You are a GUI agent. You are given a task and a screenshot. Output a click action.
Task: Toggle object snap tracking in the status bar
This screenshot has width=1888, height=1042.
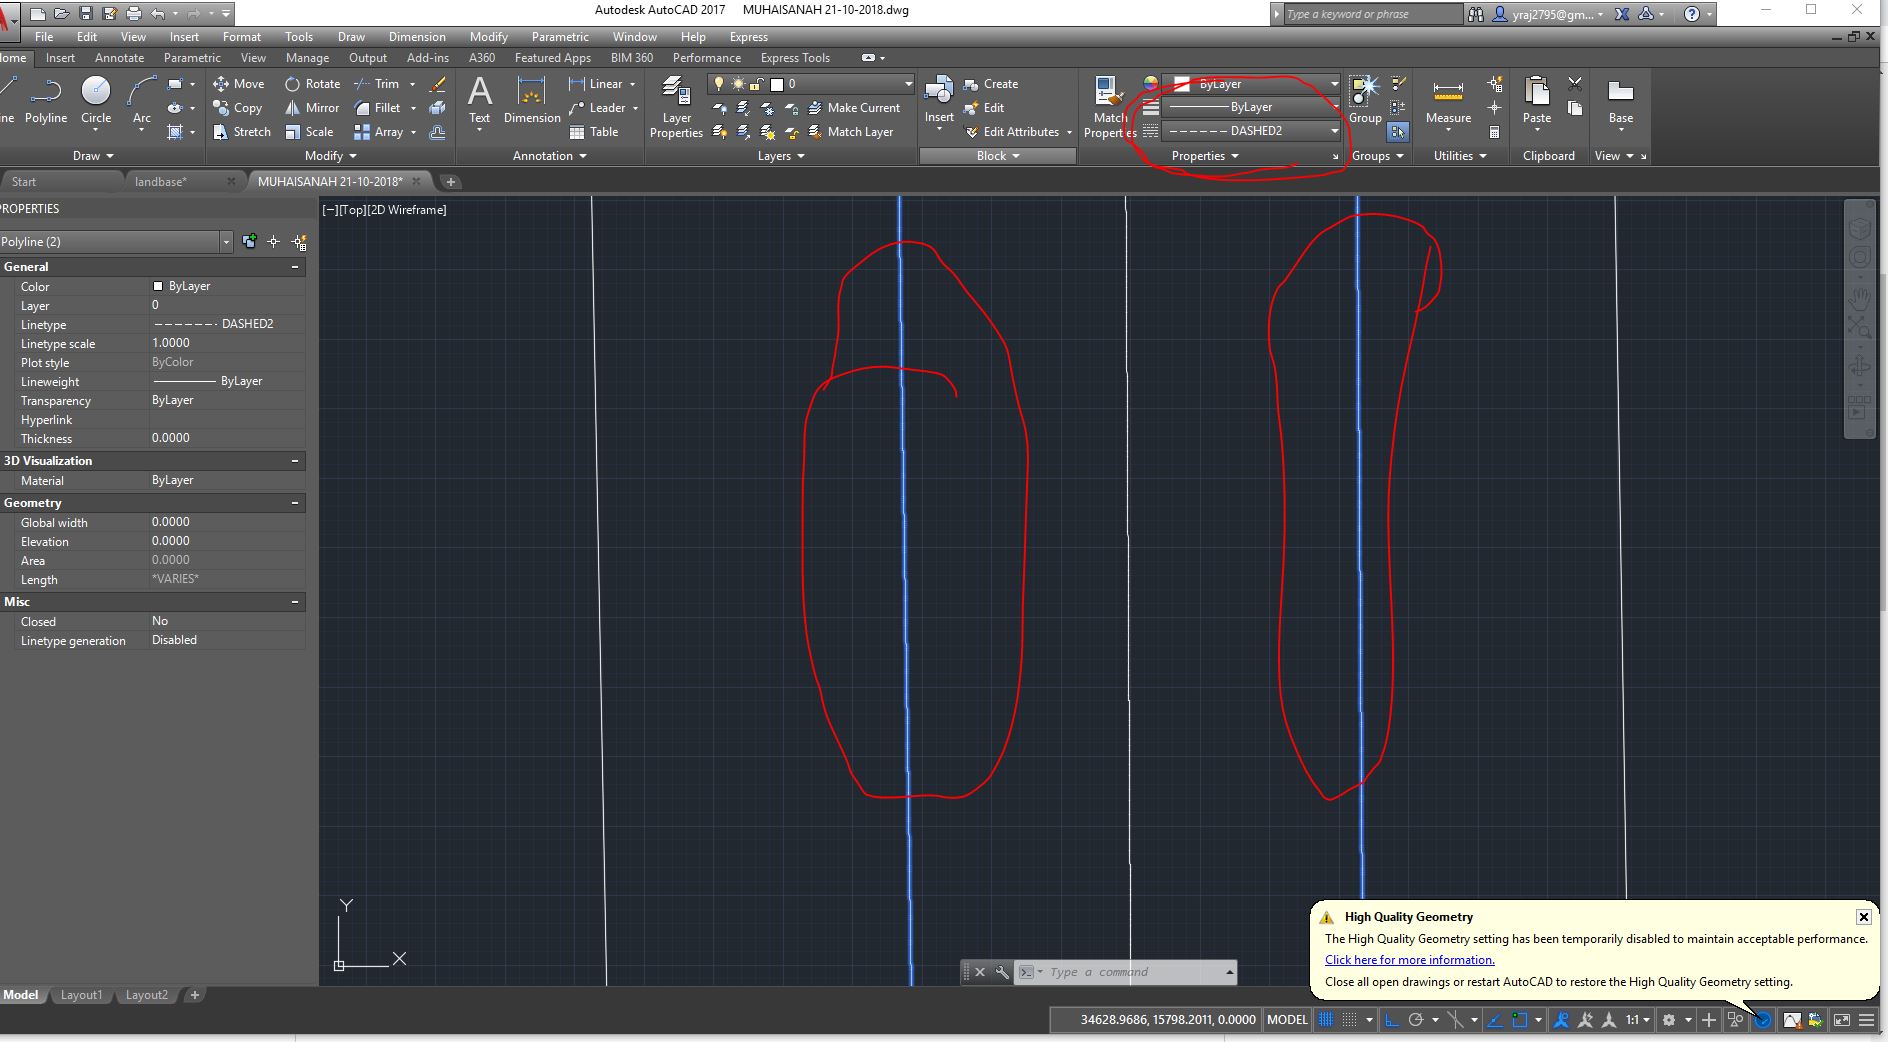point(1495,1020)
